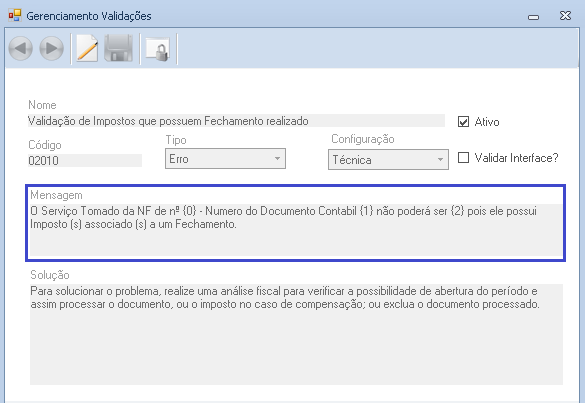Click the Nome text field
The image size is (585, 403).
click(x=237, y=121)
